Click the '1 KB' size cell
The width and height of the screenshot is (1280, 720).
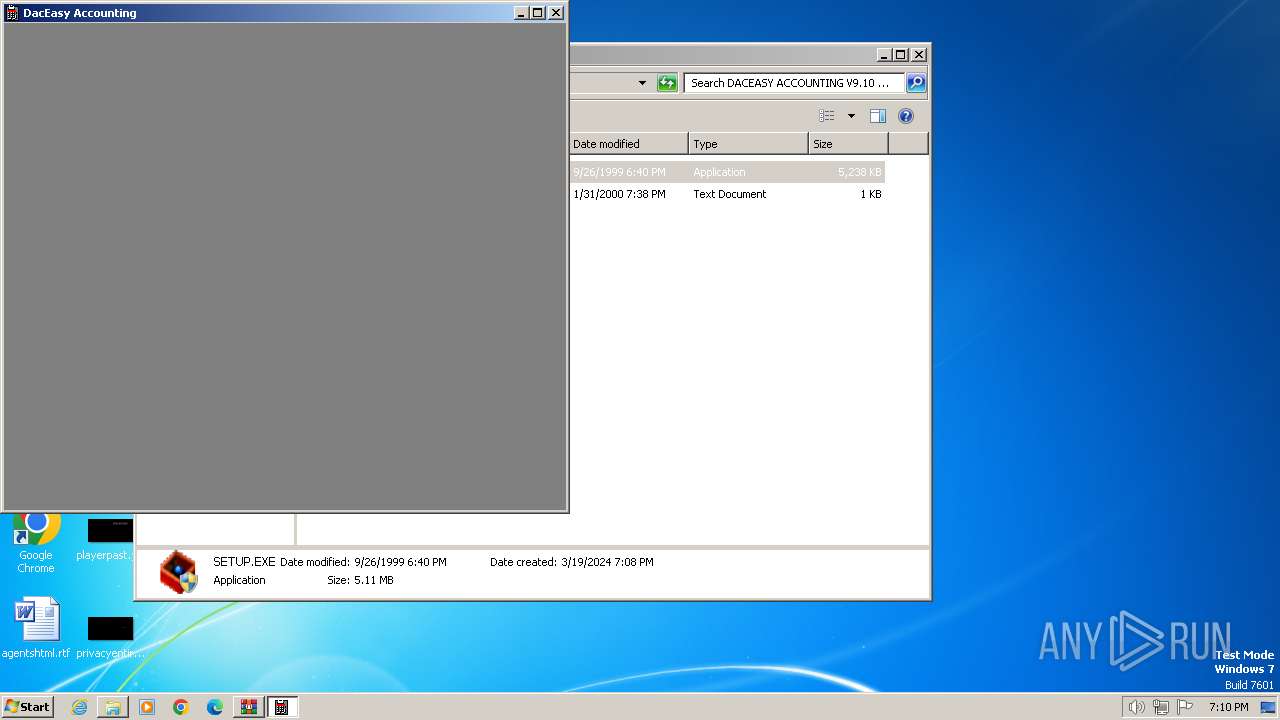(x=871, y=194)
